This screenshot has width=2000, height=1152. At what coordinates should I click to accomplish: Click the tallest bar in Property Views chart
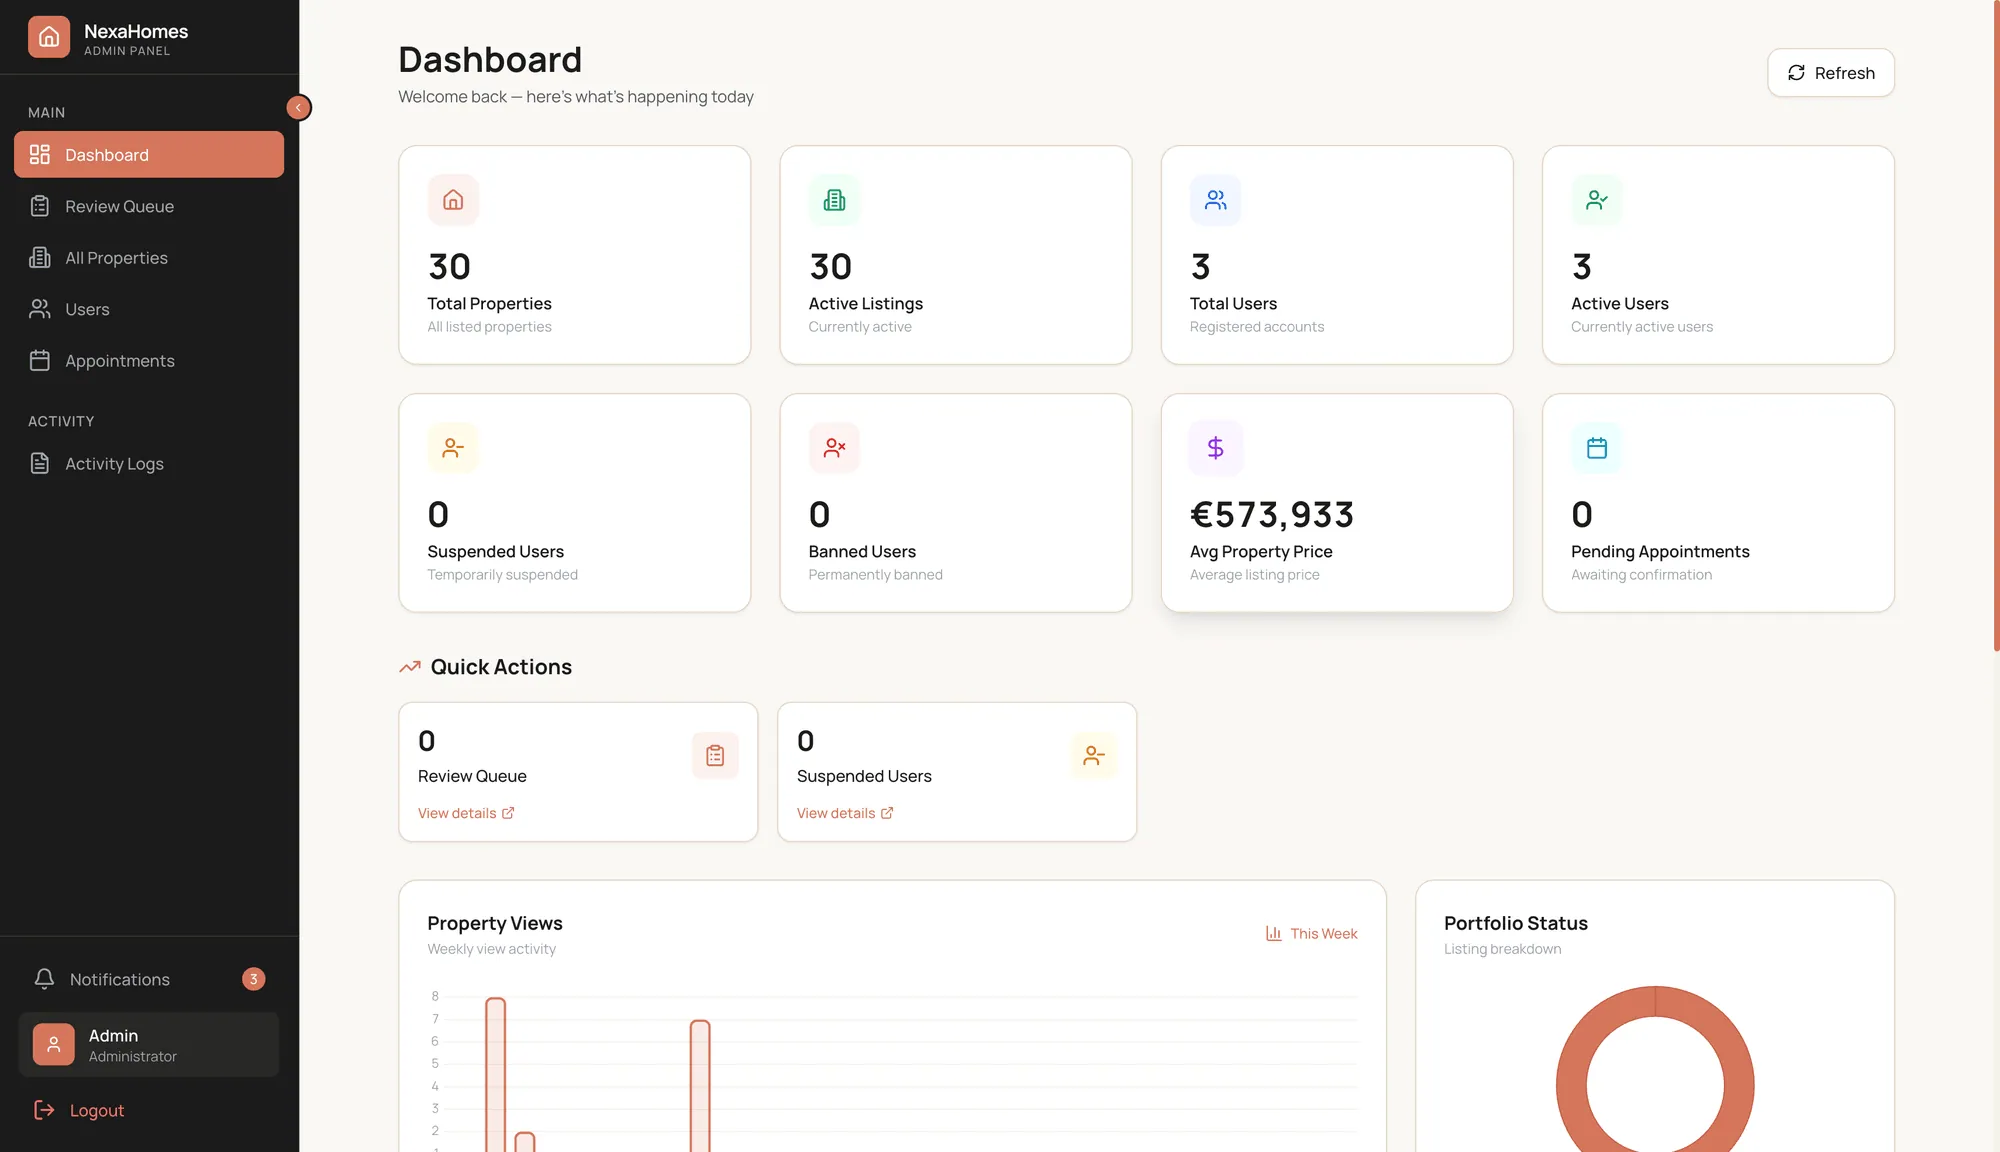tap(495, 1074)
